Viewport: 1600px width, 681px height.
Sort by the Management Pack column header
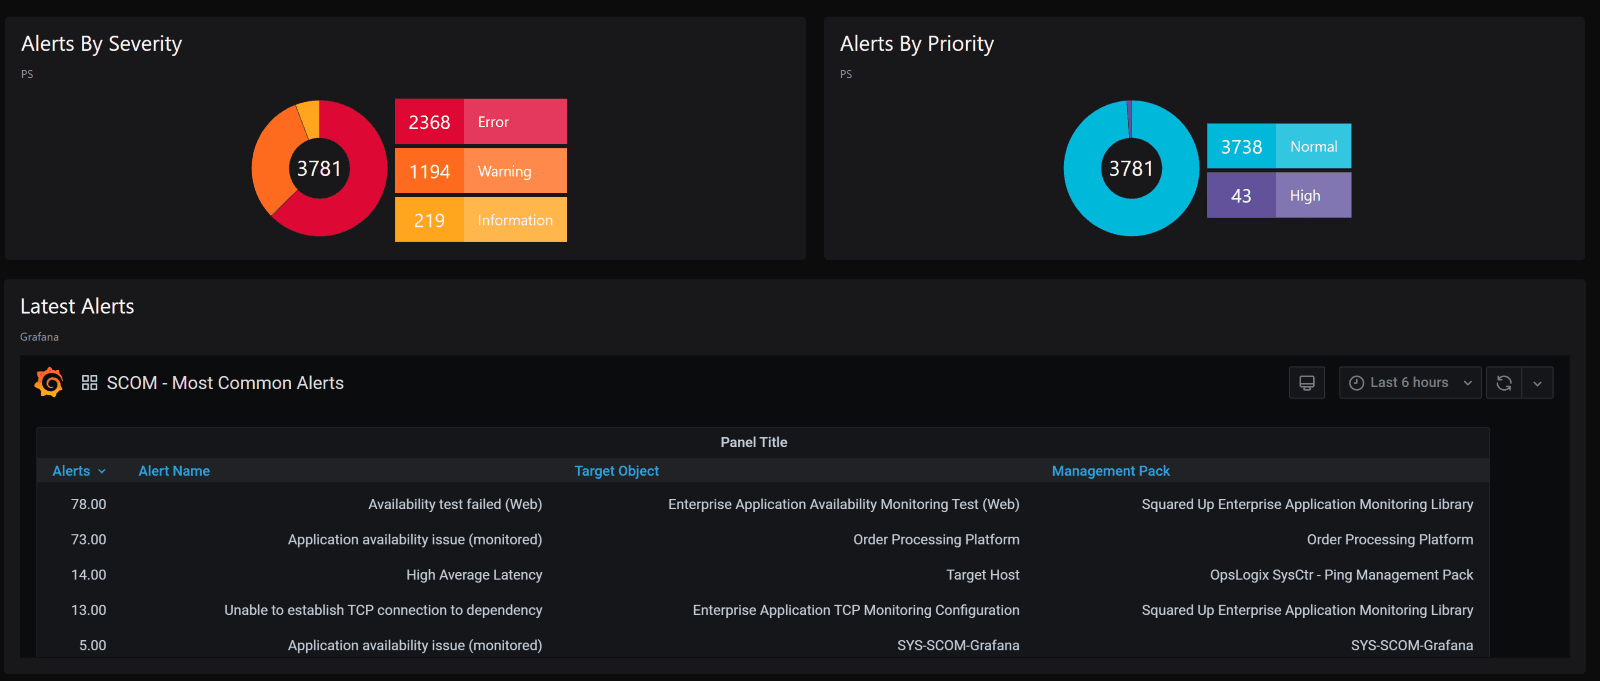pos(1110,471)
